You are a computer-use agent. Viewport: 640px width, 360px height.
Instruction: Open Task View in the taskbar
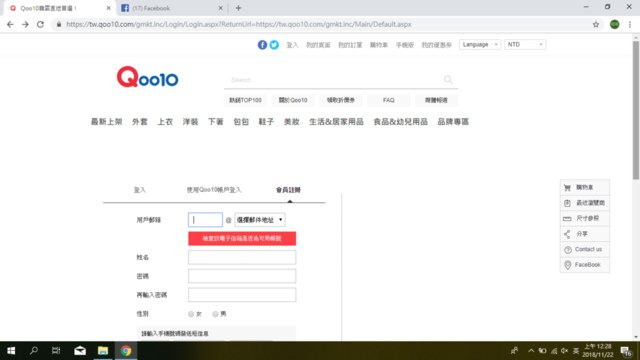click(x=56, y=351)
